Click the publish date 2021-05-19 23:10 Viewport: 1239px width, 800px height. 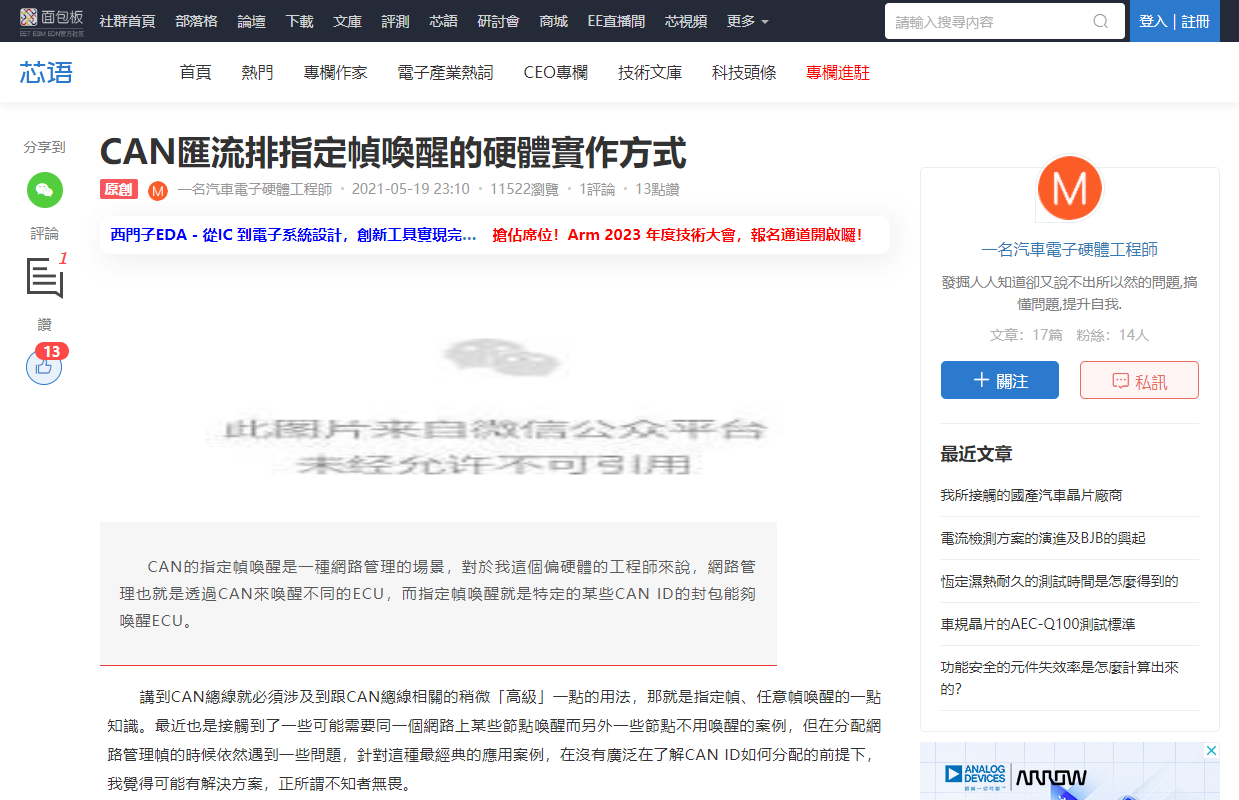pos(411,189)
